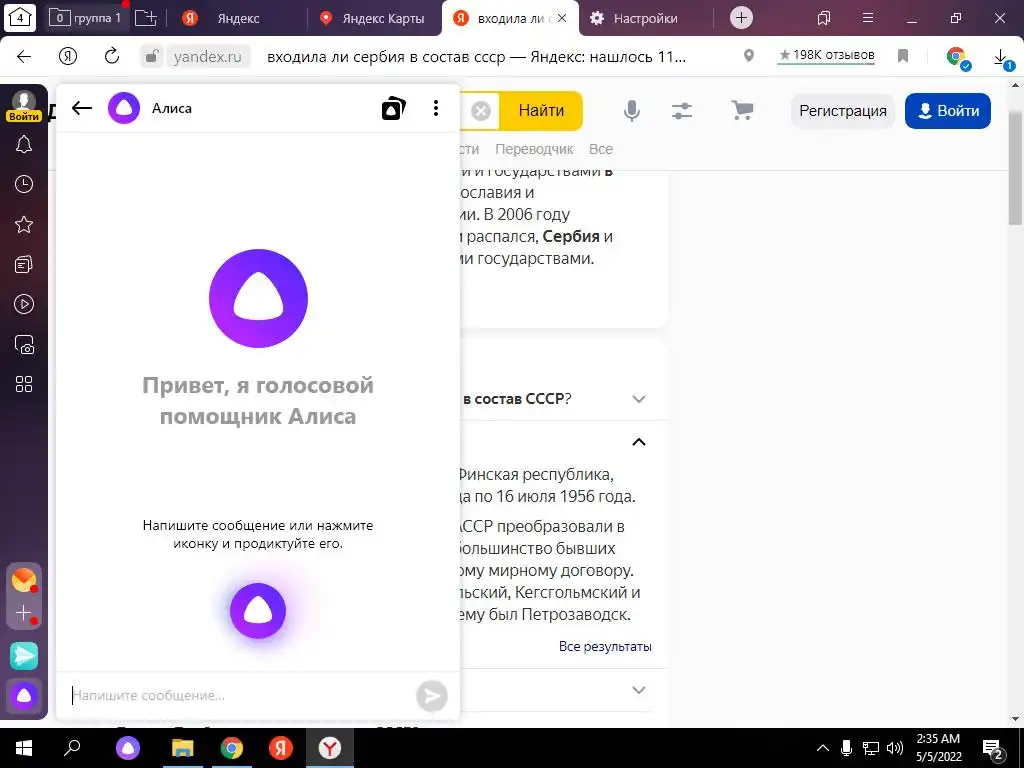1024x768 pixels.
Task: Start voice search microphone
Action: (x=632, y=111)
